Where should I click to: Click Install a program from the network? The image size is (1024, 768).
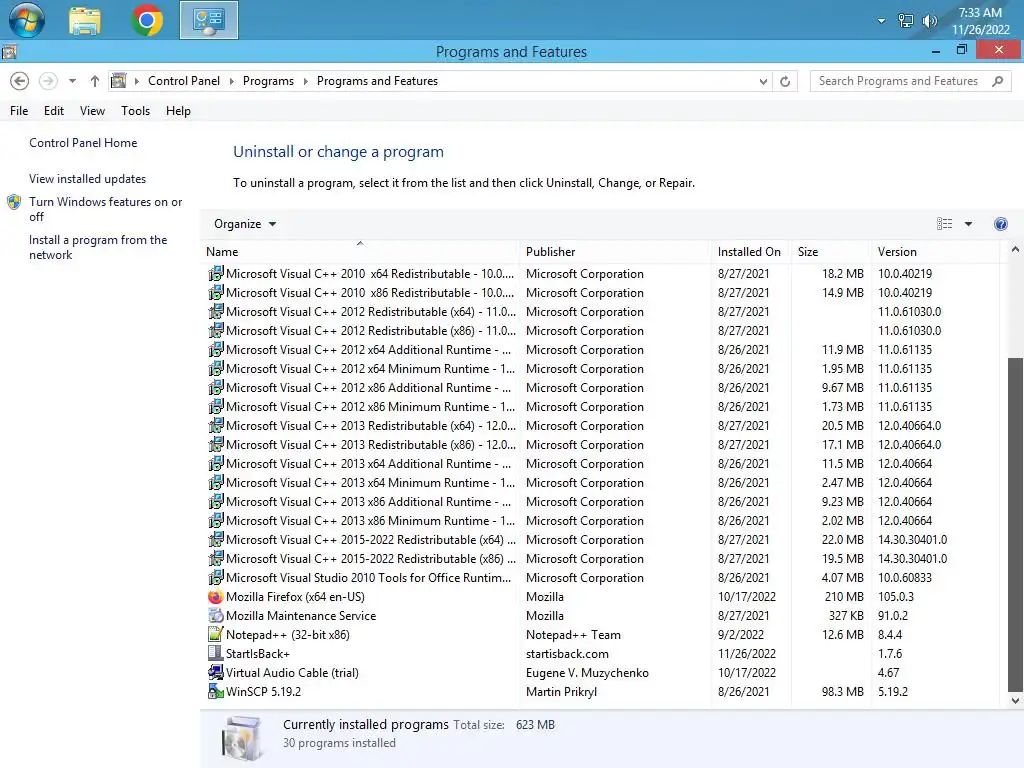[98, 248]
